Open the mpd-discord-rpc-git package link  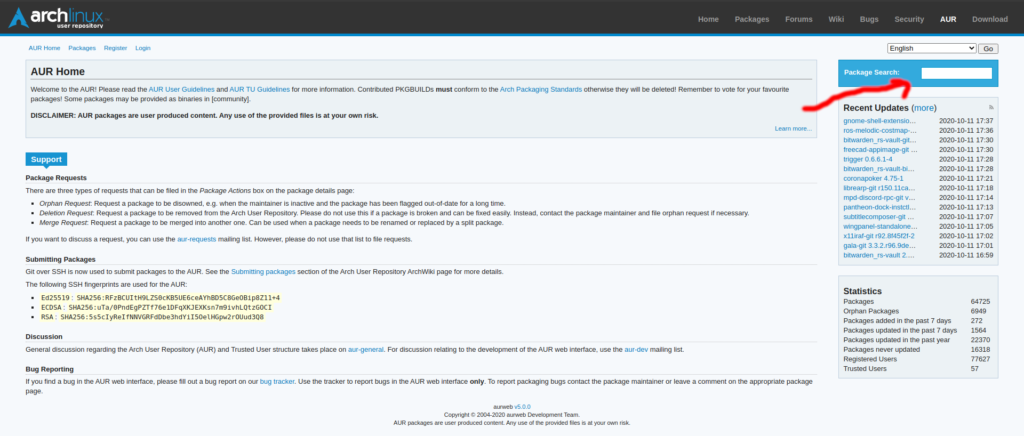(x=880, y=197)
